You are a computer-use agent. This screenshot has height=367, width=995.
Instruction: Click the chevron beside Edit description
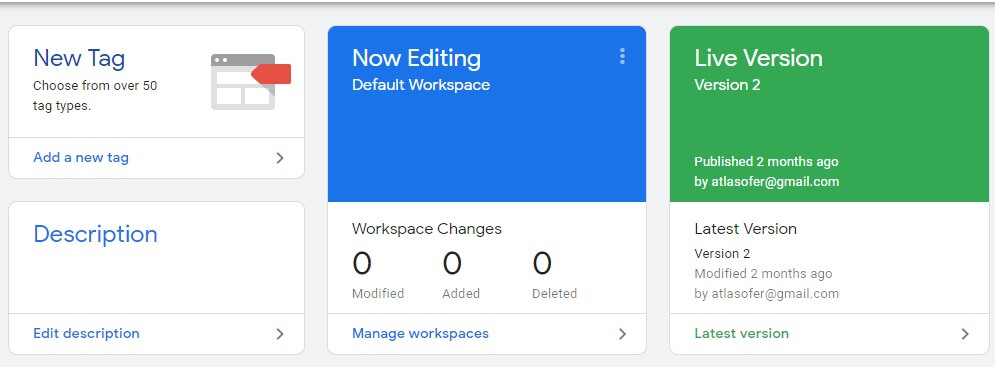click(x=280, y=334)
